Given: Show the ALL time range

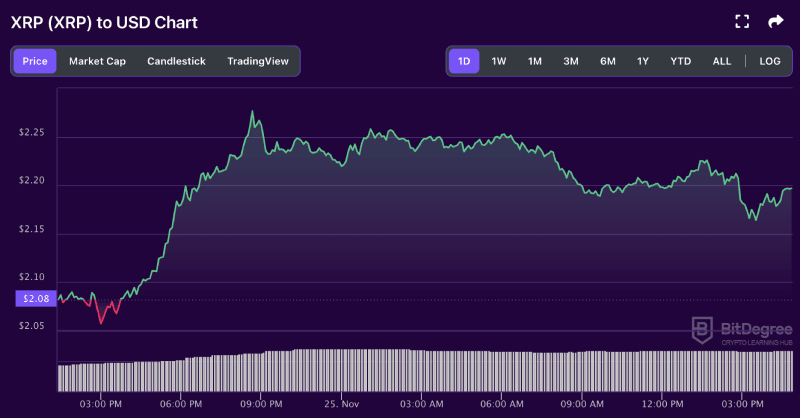Looking at the screenshot, I should [x=722, y=61].
